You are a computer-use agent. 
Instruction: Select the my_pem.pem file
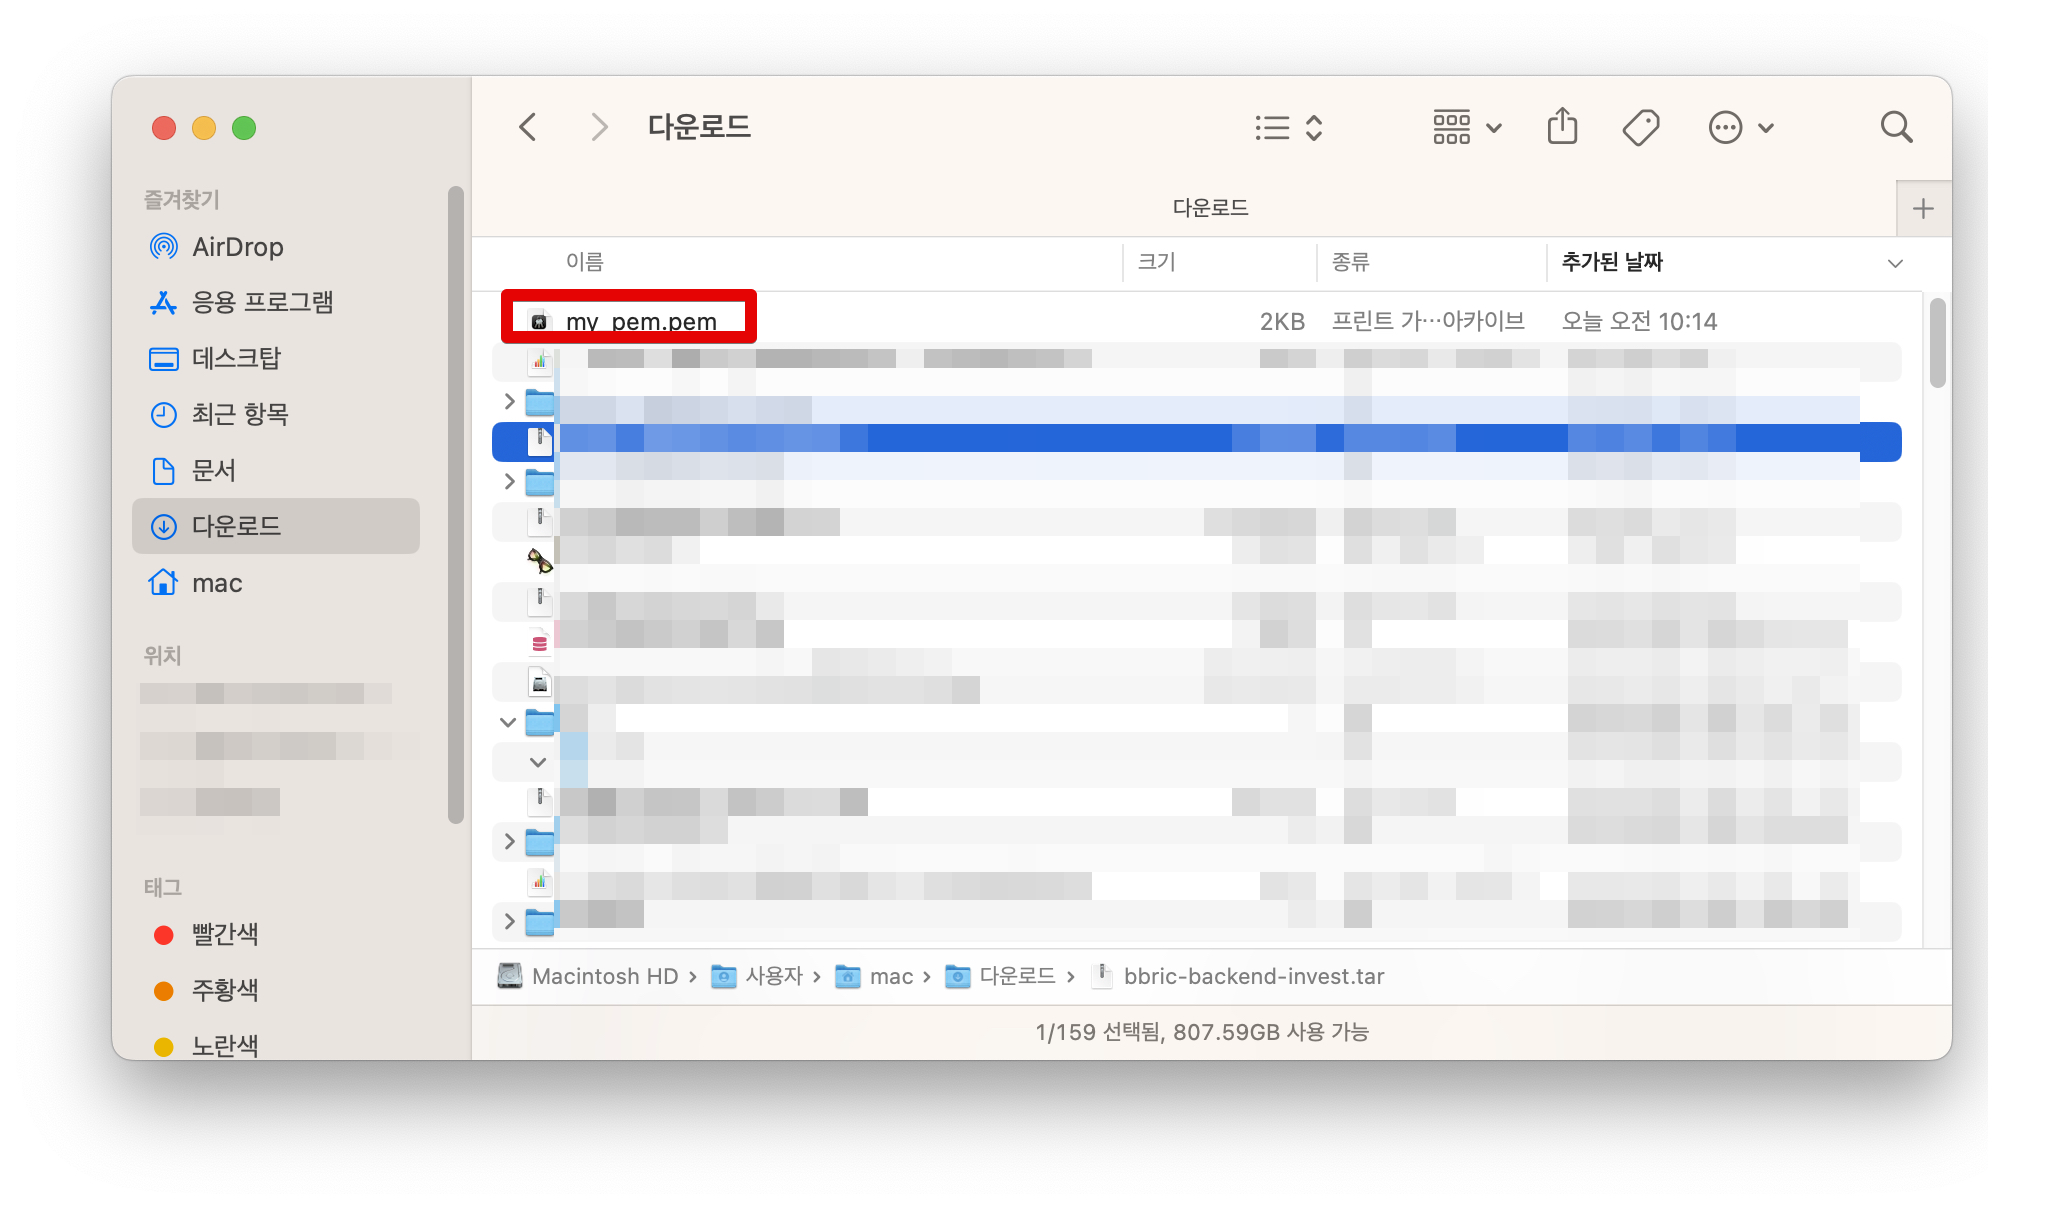[640, 322]
